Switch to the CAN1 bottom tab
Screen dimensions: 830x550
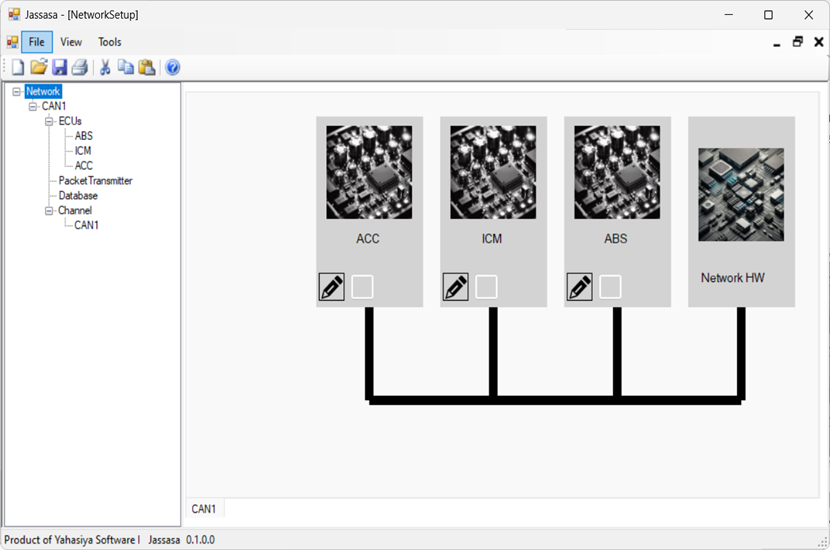(x=204, y=509)
